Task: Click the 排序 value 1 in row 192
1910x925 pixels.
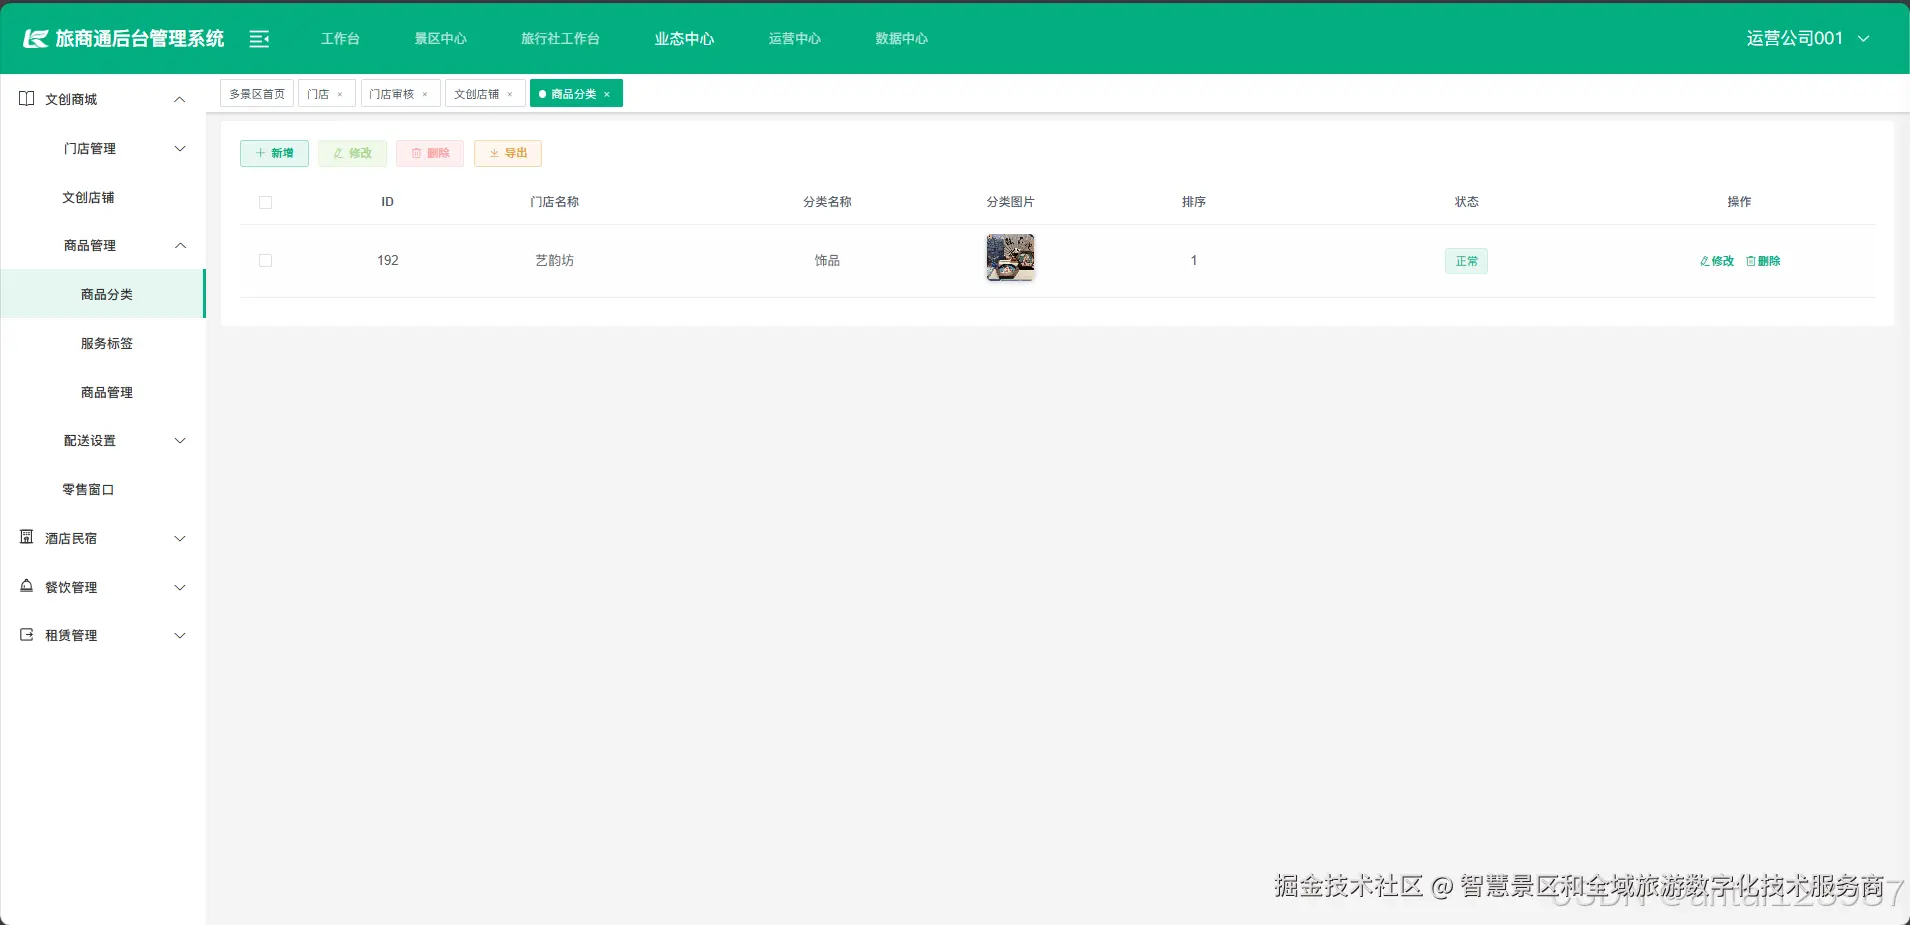Action: pyautogui.click(x=1193, y=260)
